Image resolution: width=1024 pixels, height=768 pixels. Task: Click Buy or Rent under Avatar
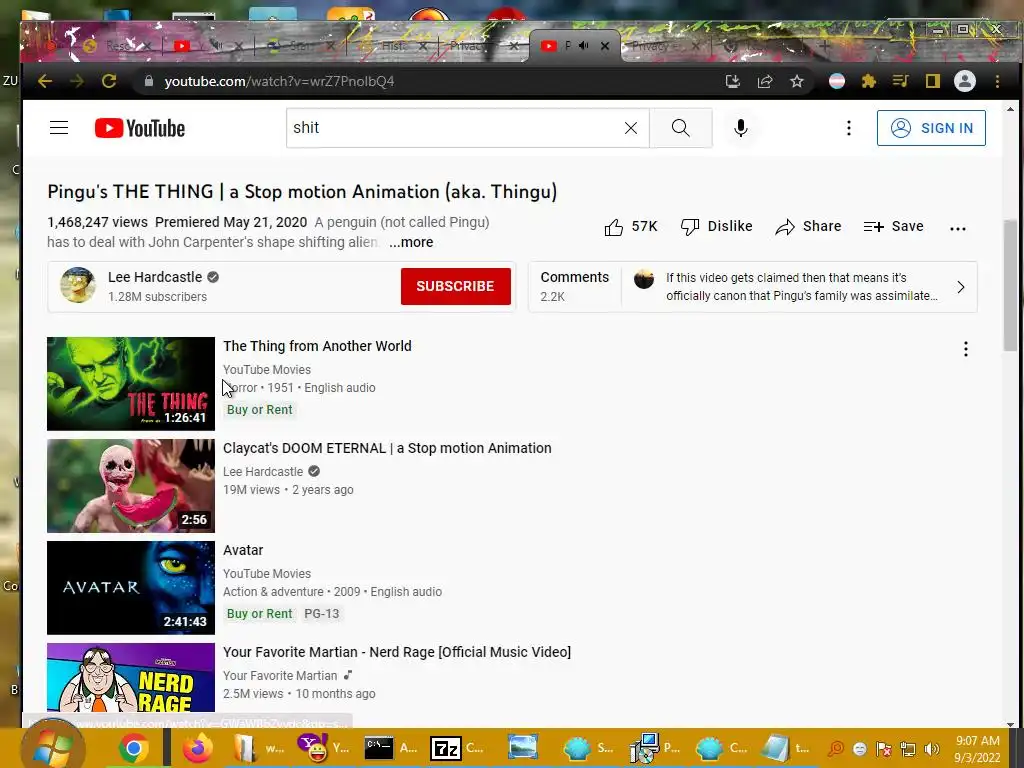(260, 613)
